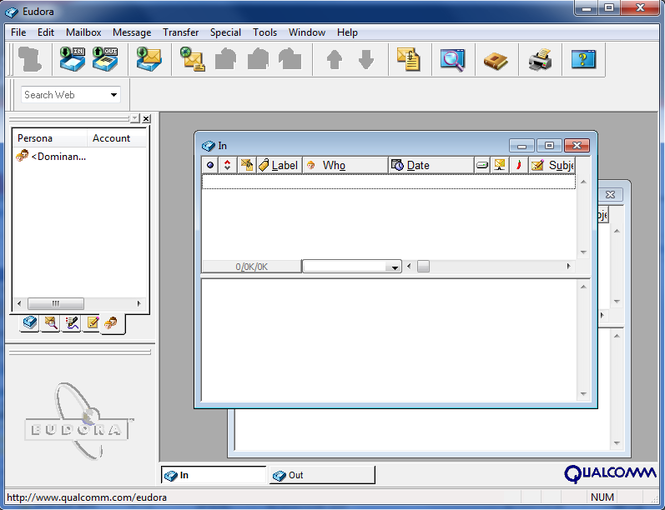Image resolution: width=665 pixels, height=510 pixels.
Task: Close the docked personas panel
Action: [146, 119]
